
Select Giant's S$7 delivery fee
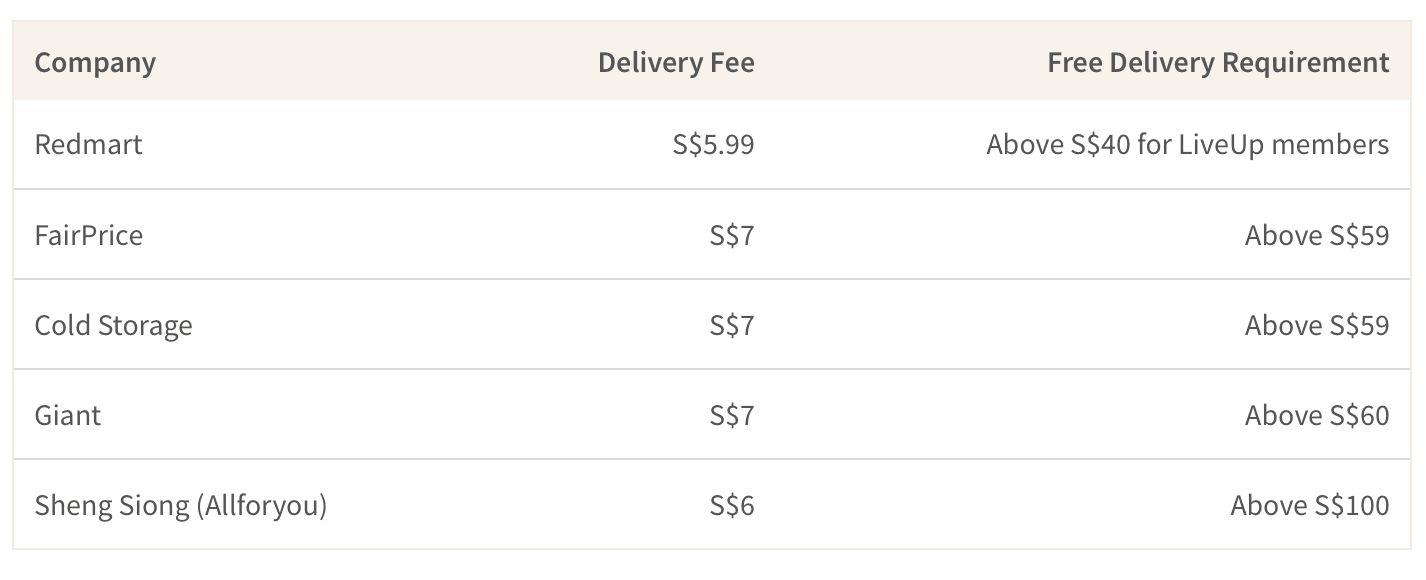pos(732,415)
